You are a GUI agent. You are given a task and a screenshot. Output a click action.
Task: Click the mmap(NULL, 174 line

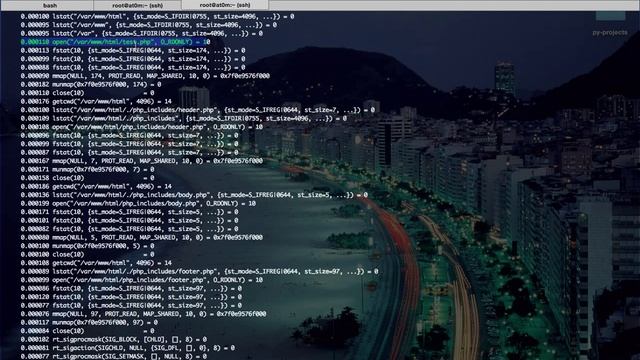[145, 76]
